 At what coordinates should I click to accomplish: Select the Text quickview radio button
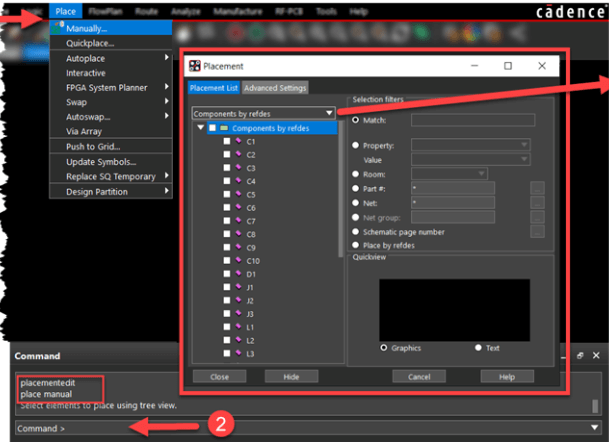pyautogui.click(x=478, y=348)
